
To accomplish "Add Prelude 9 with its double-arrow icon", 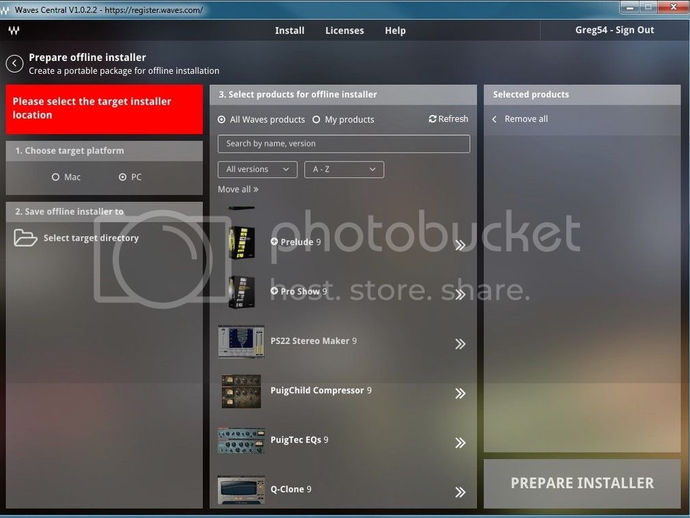I will (x=460, y=245).
